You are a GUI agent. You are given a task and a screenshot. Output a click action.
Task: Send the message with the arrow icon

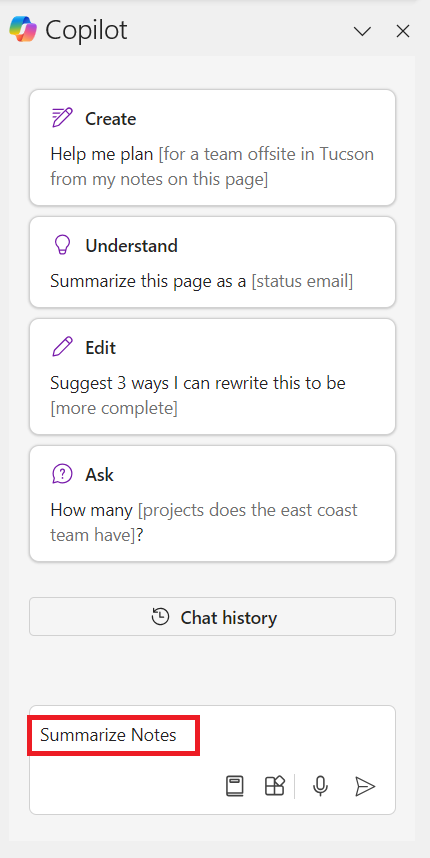tap(365, 786)
